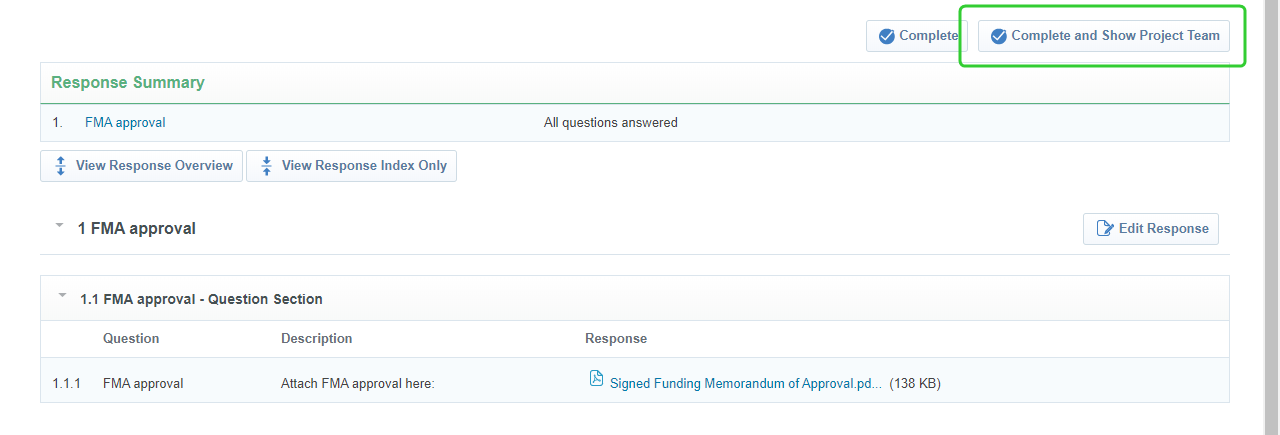Collapse the 1.1 Question Section triangle
The width and height of the screenshot is (1280, 435).
tap(63, 296)
